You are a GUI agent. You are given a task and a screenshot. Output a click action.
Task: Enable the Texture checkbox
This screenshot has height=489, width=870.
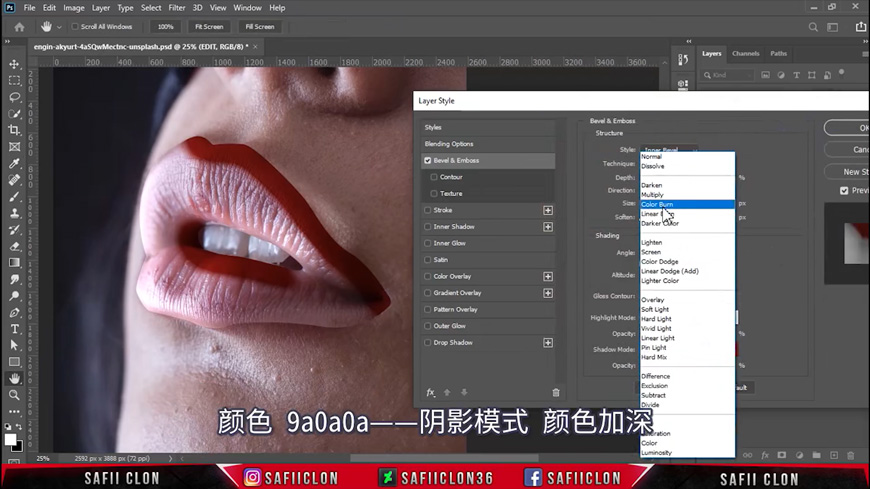434,194
